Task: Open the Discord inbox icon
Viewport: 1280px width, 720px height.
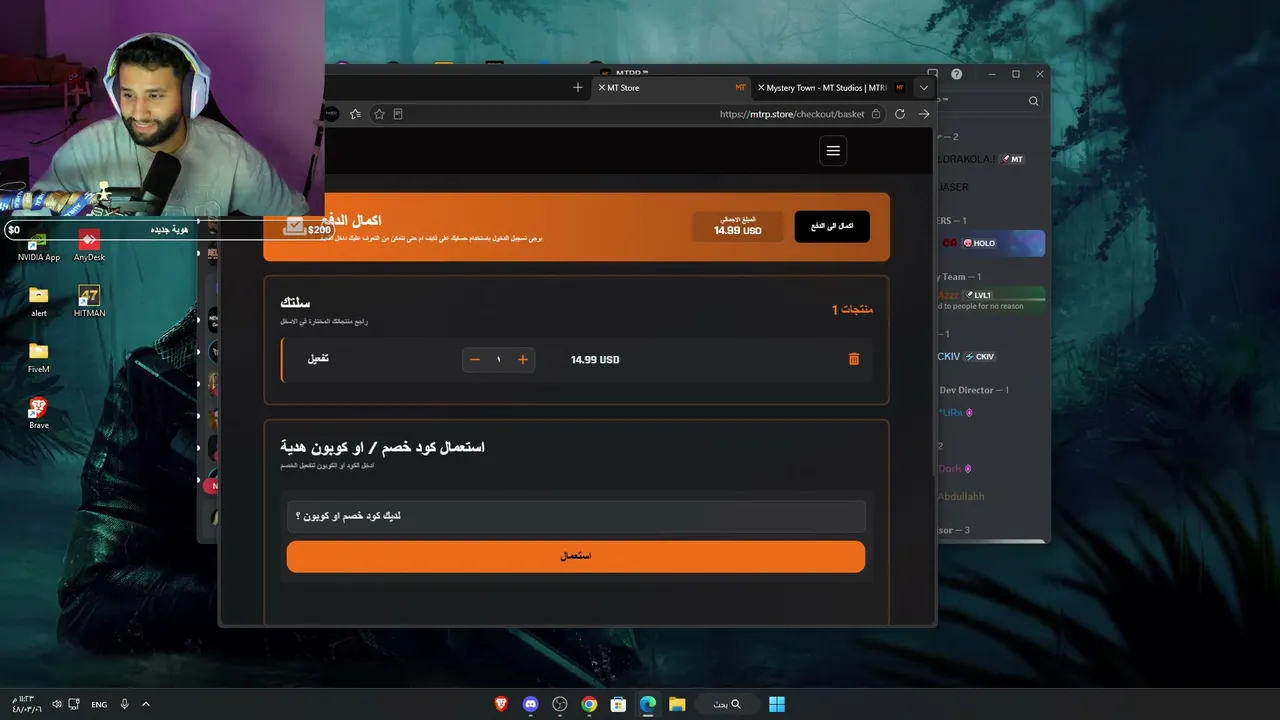Action: click(933, 74)
